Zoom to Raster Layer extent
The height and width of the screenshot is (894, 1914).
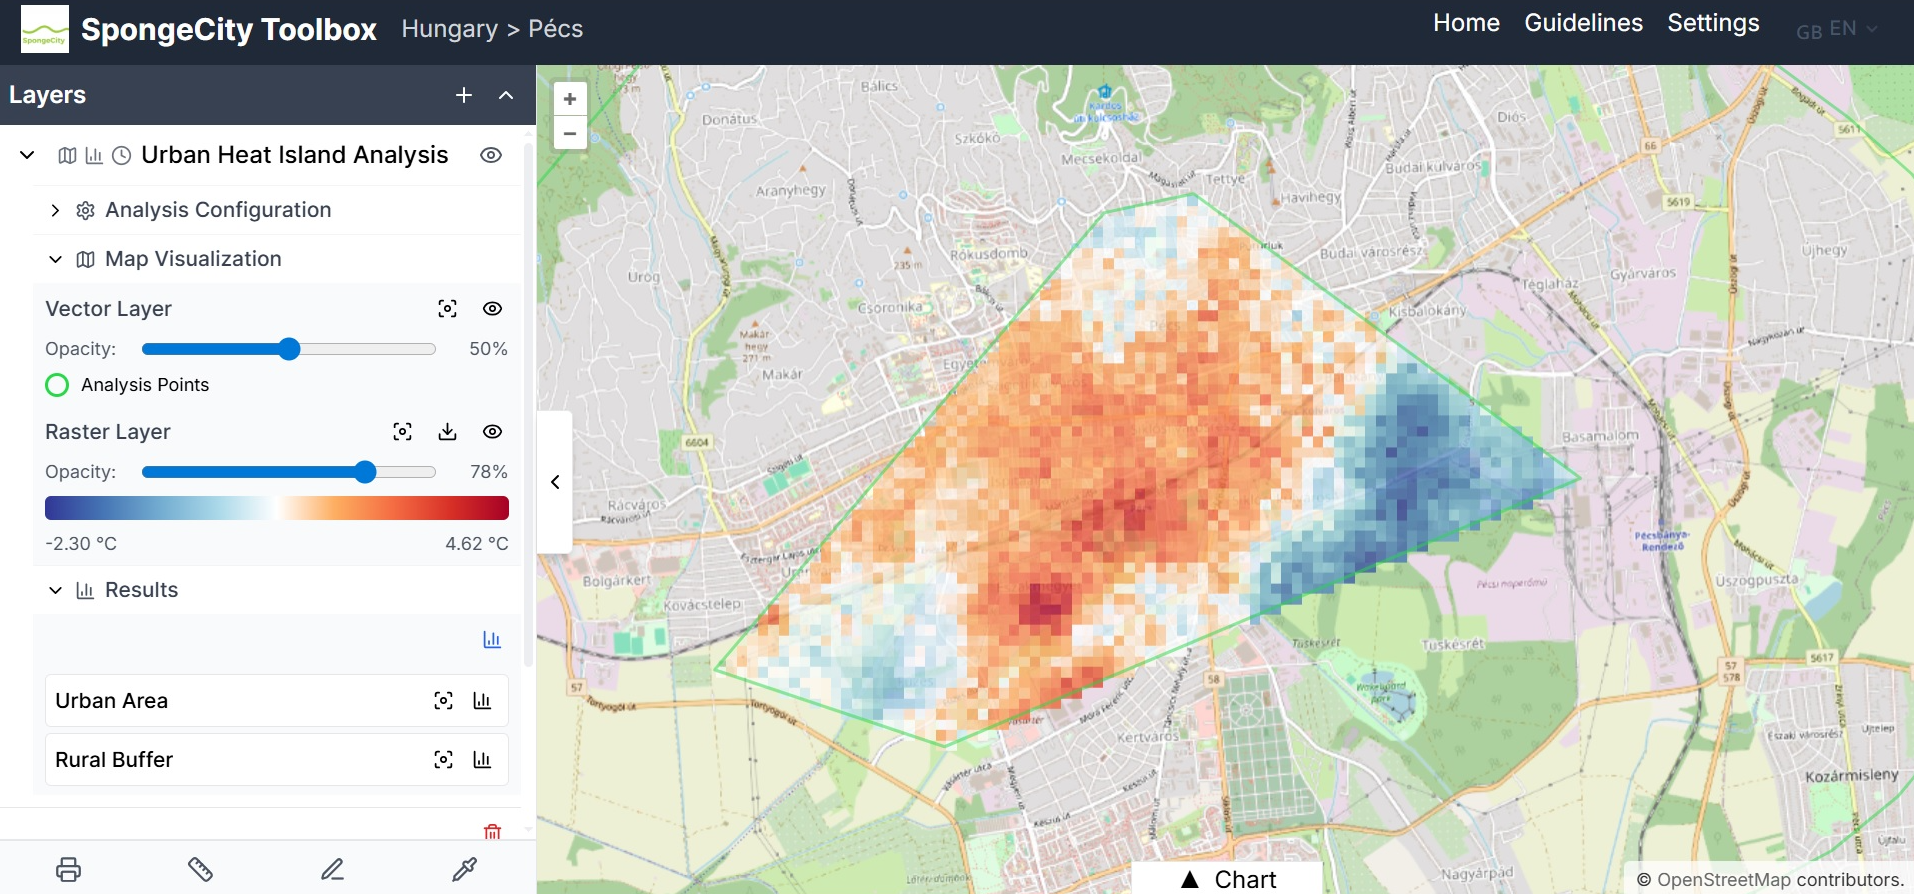coord(402,432)
